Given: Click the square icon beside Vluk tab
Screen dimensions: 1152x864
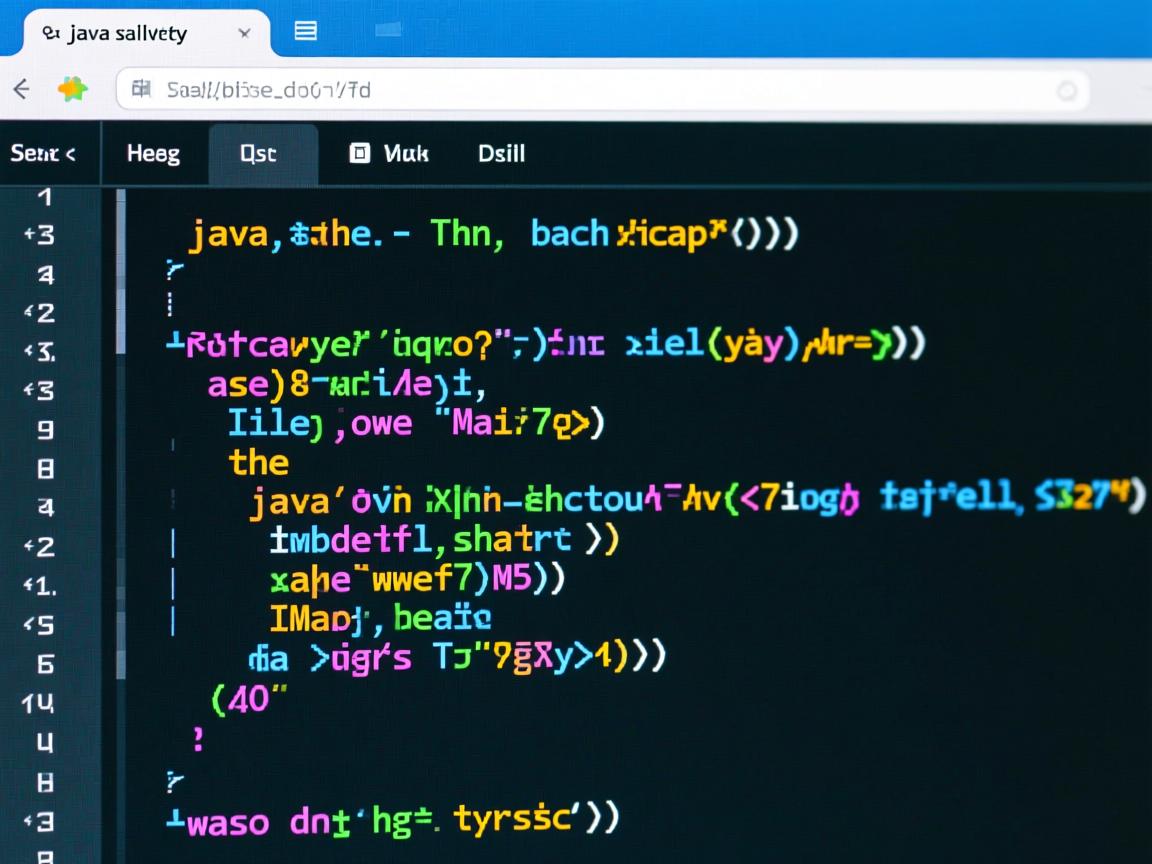Looking at the screenshot, I should point(359,153).
